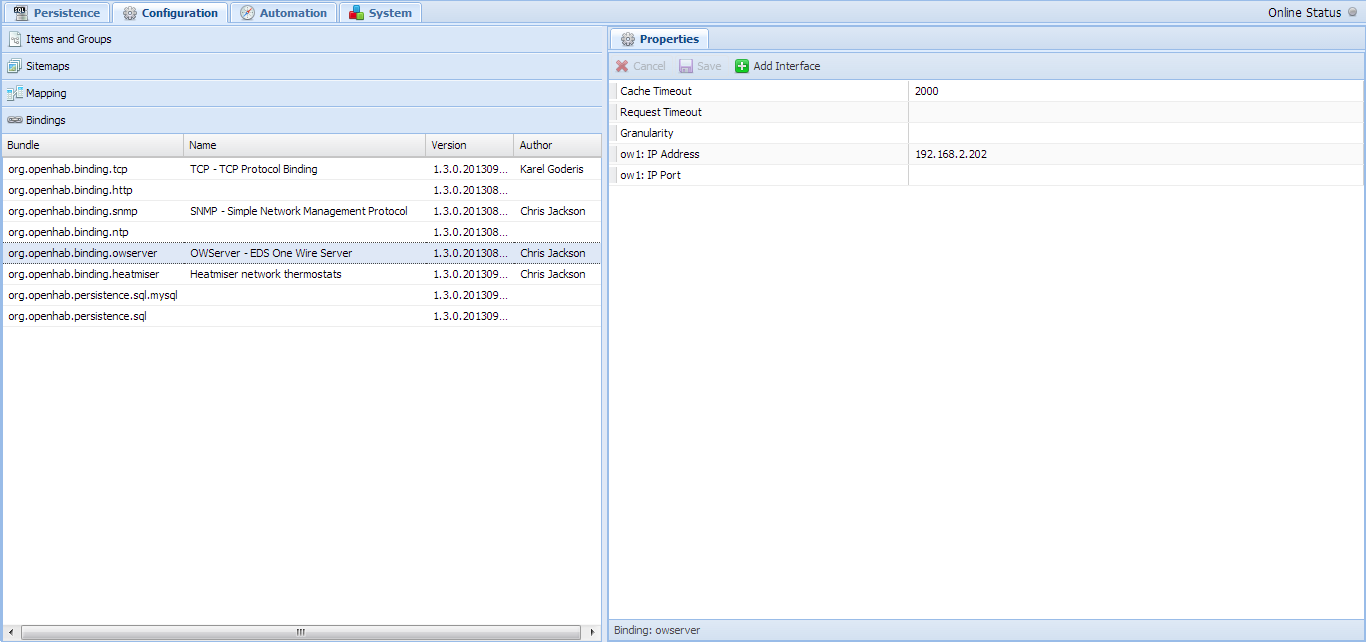Click the green Add Interface plus icon
The height and width of the screenshot is (642, 1366).
(x=742, y=66)
